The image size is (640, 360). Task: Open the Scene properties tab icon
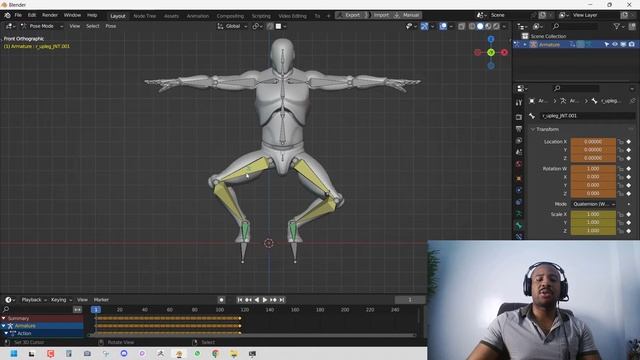(519, 152)
